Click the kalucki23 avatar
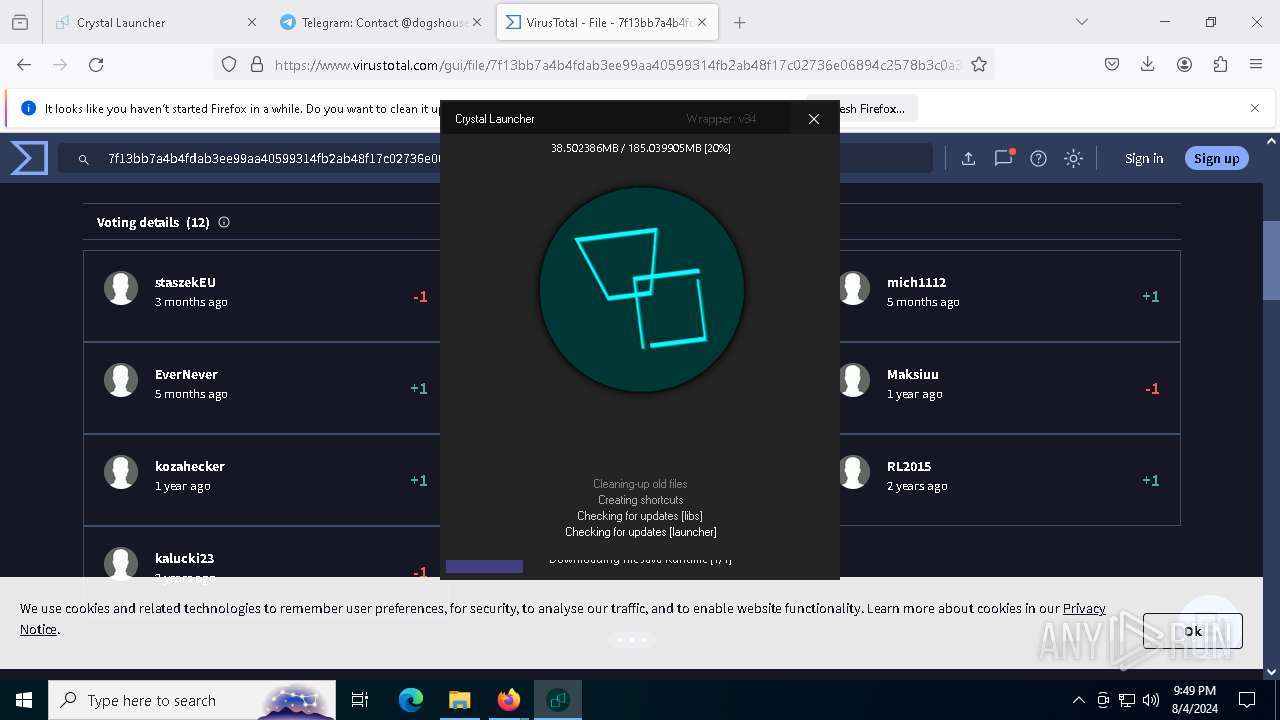This screenshot has width=1280, height=720. tap(121, 563)
